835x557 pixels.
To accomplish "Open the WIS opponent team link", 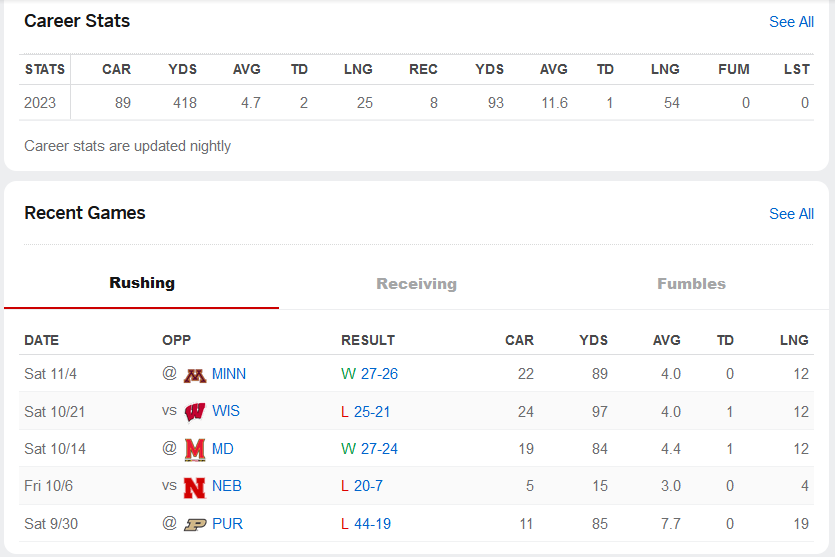I will [x=226, y=411].
